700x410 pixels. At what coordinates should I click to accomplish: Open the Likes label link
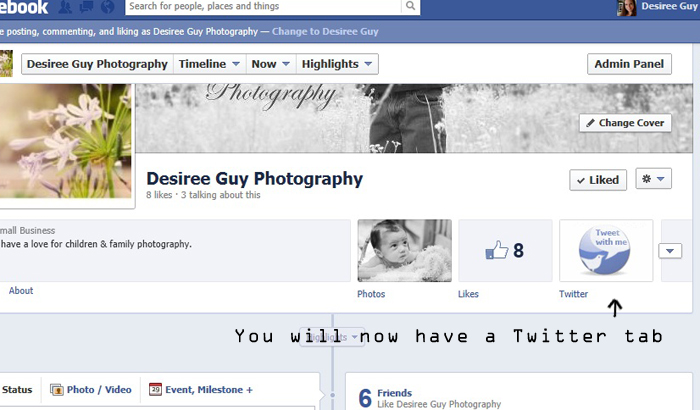point(468,294)
